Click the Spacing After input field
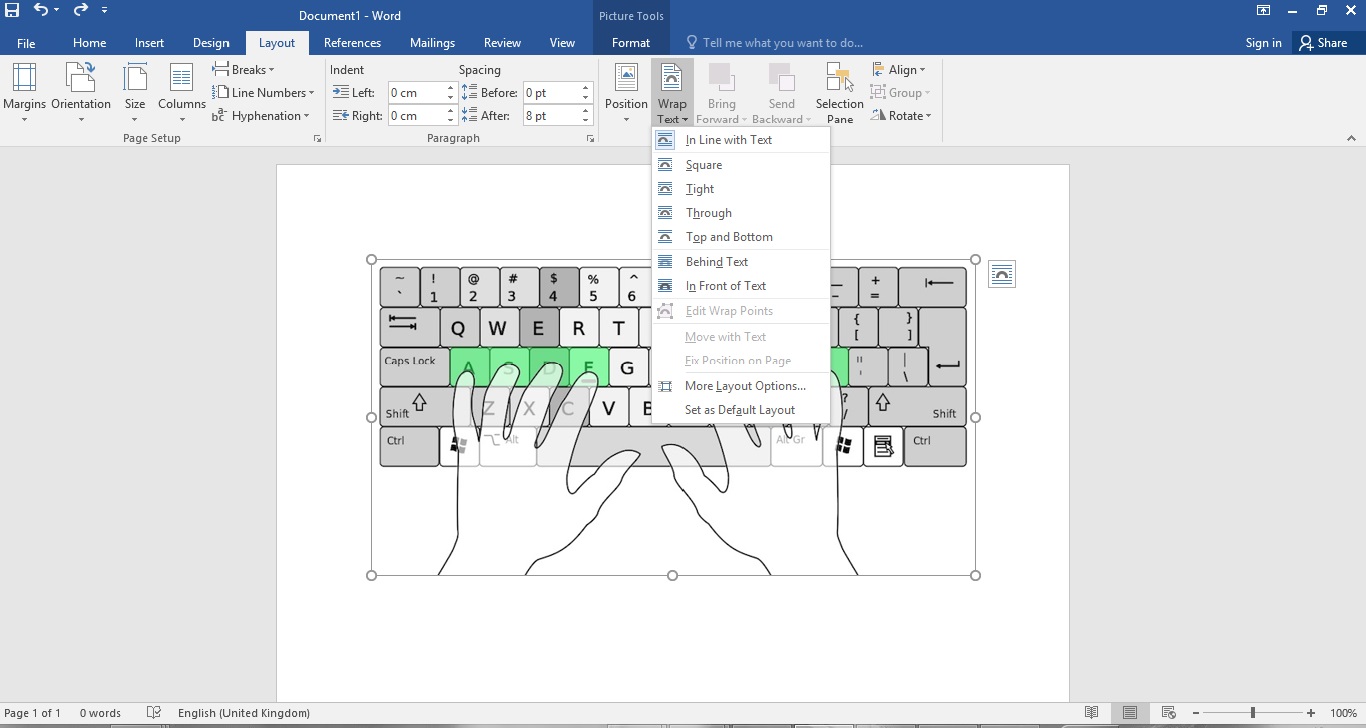 tap(551, 116)
